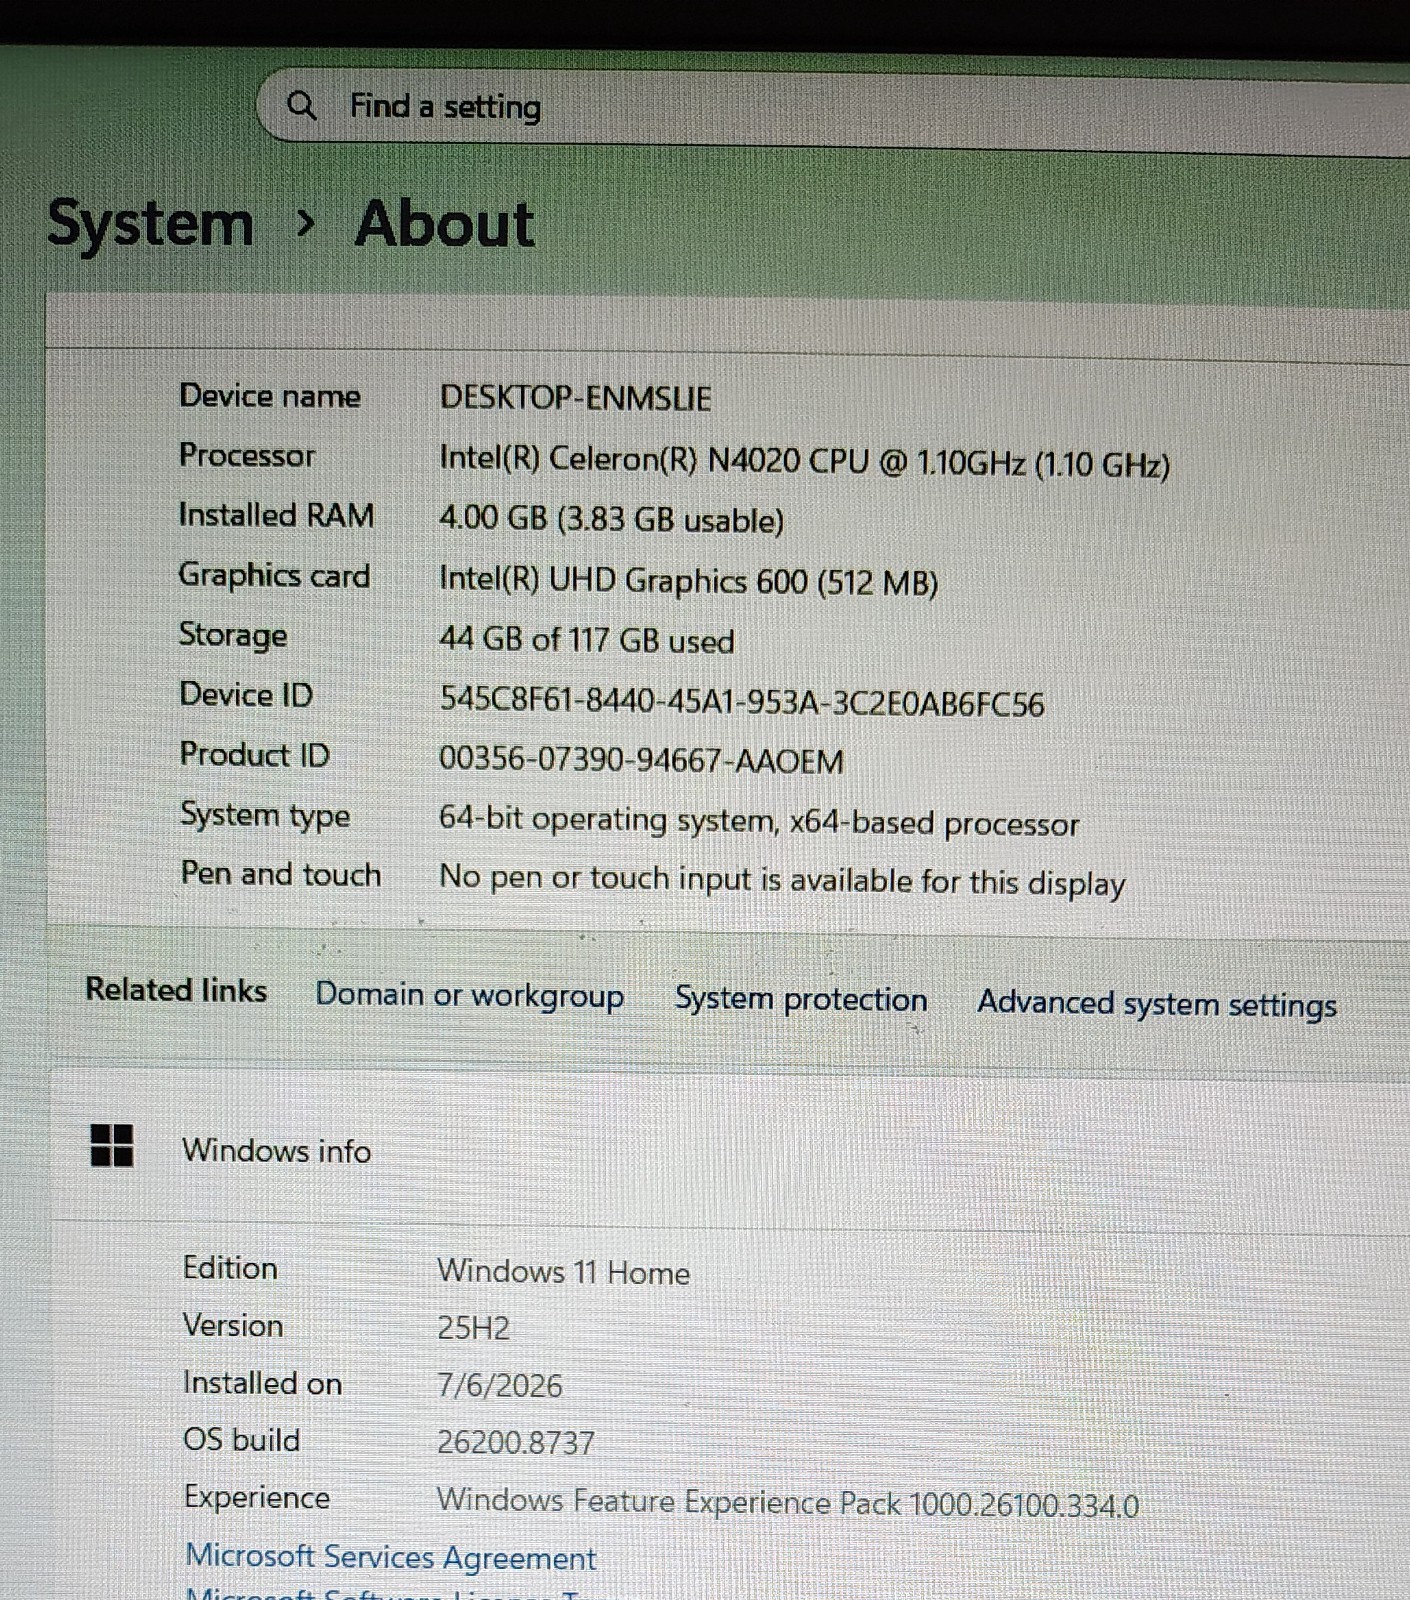Click the Device name label

[270, 396]
